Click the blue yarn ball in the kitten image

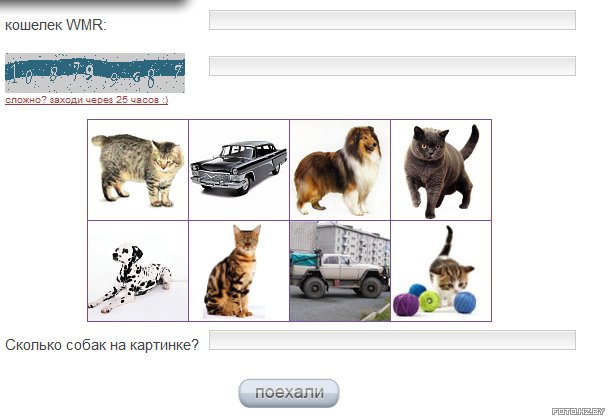pyautogui.click(x=465, y=302)
